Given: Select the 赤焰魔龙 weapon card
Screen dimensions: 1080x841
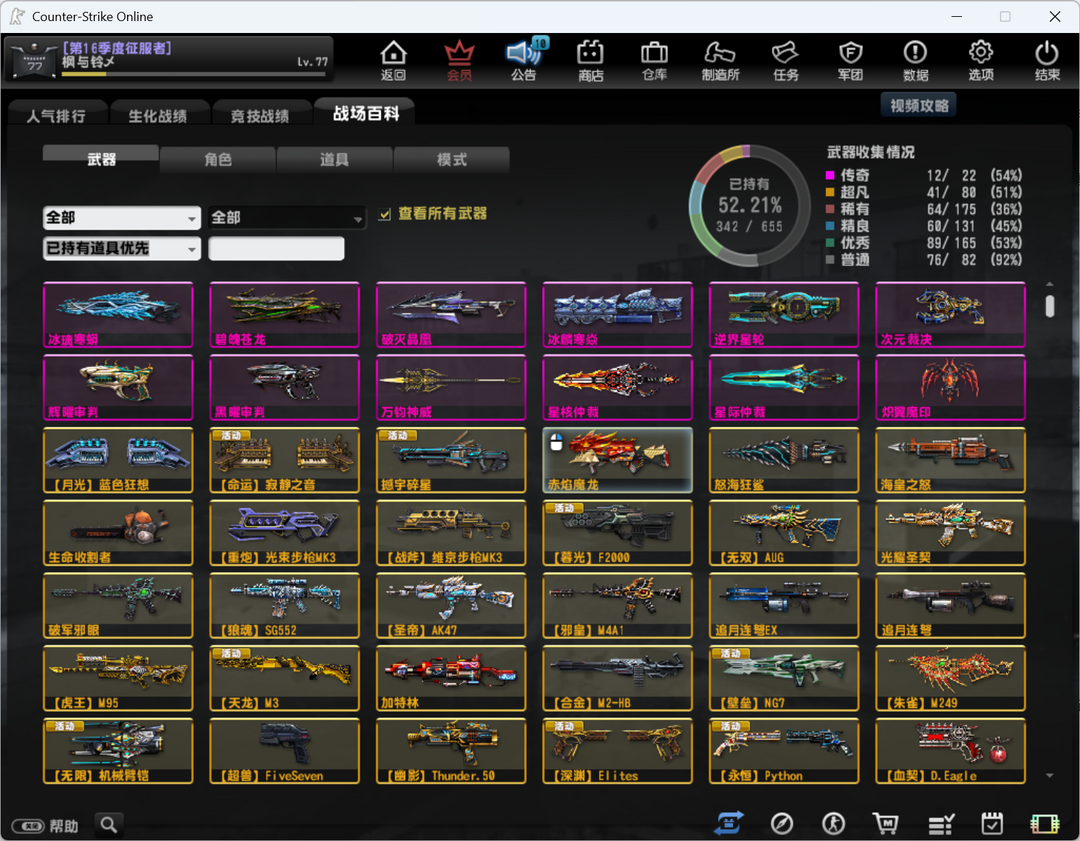Looking at the screenshot, I should click(x=618, y=460).
